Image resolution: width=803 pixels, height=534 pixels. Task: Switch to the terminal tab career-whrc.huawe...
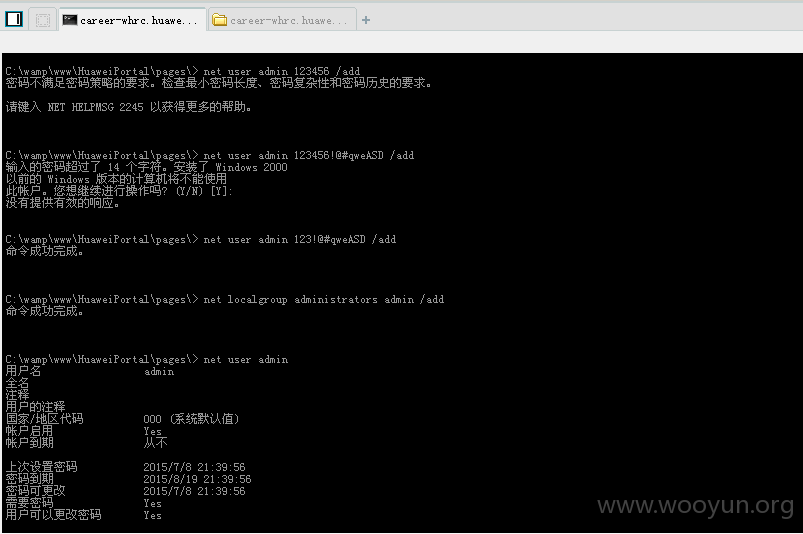tap(132, 20)
